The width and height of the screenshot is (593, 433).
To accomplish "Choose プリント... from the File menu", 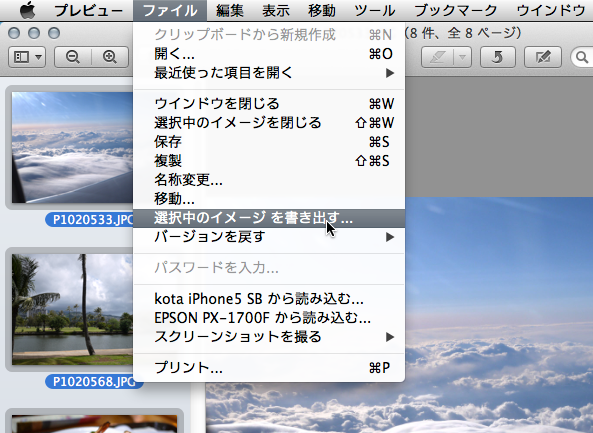I will [269, 368].
